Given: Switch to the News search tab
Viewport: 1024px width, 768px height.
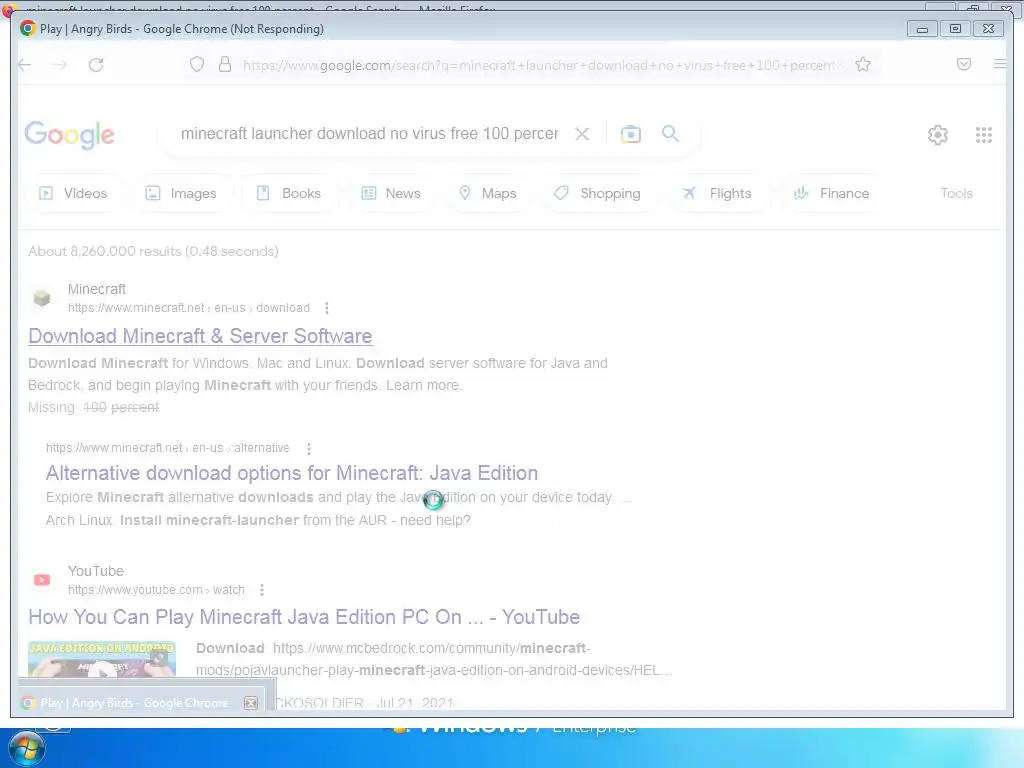Looking at the screenshot, I should coord(391,193).
